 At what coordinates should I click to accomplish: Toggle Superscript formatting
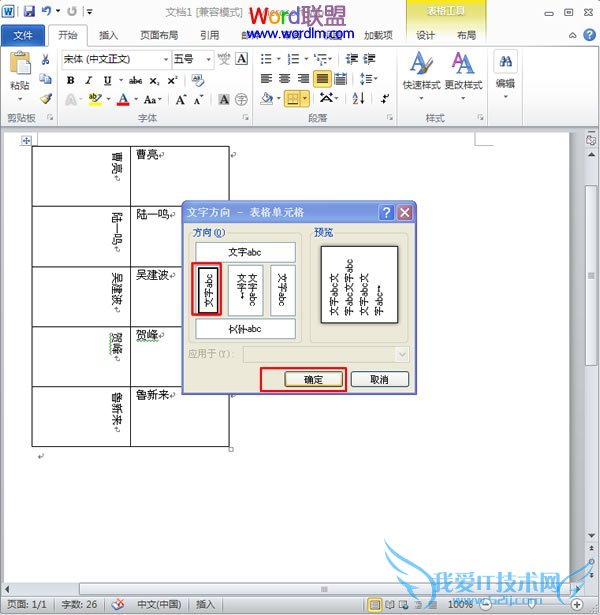[173, 80]
